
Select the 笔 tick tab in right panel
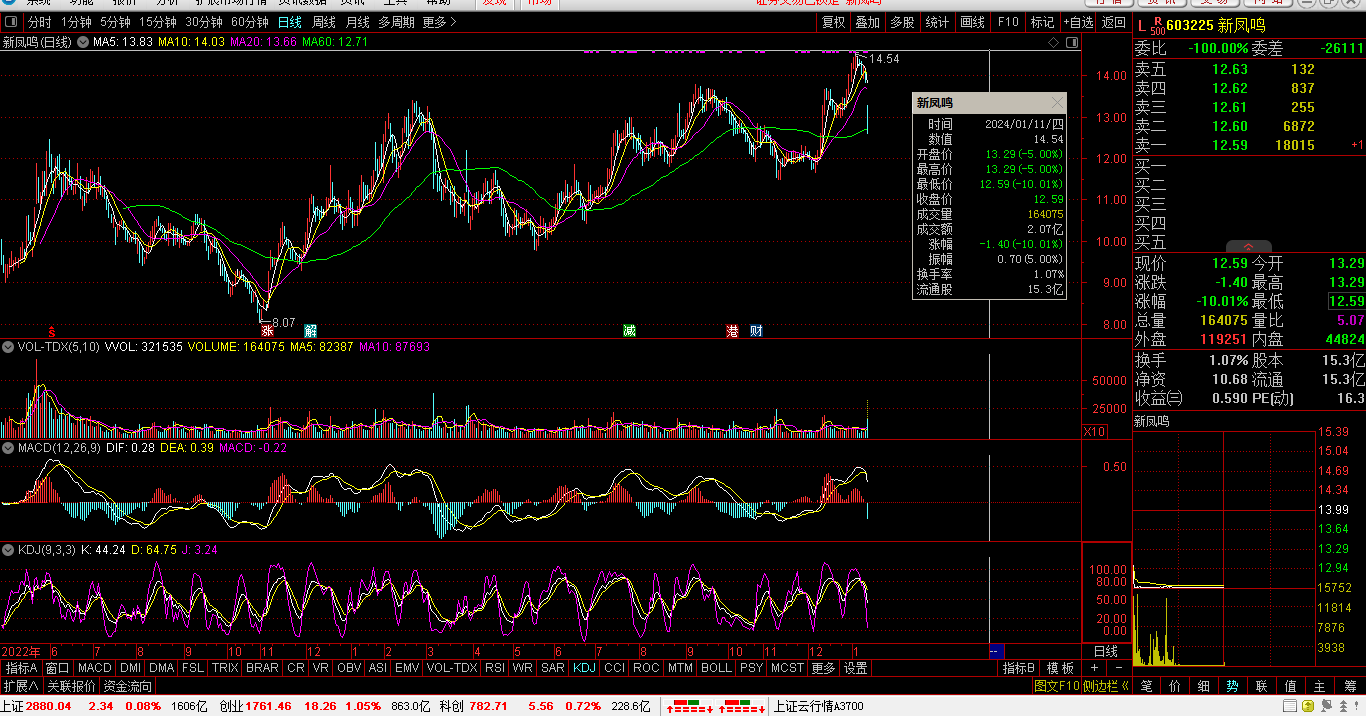[x=1146, y=686]
